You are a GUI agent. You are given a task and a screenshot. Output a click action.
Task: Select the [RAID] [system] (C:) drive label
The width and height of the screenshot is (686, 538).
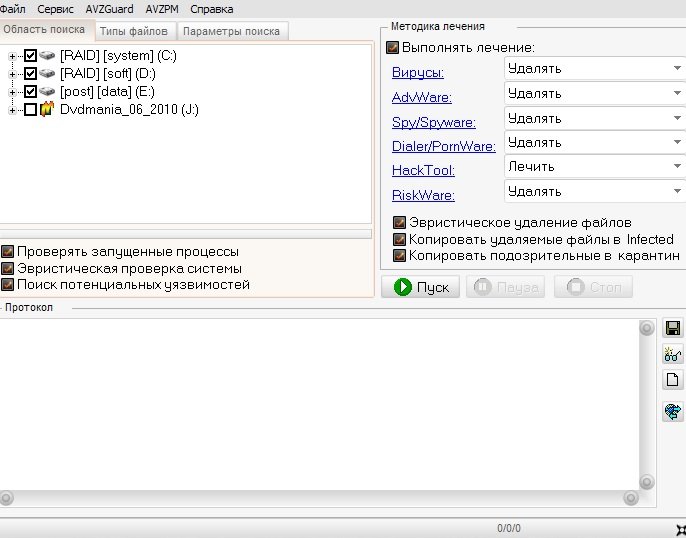point(118,56)
